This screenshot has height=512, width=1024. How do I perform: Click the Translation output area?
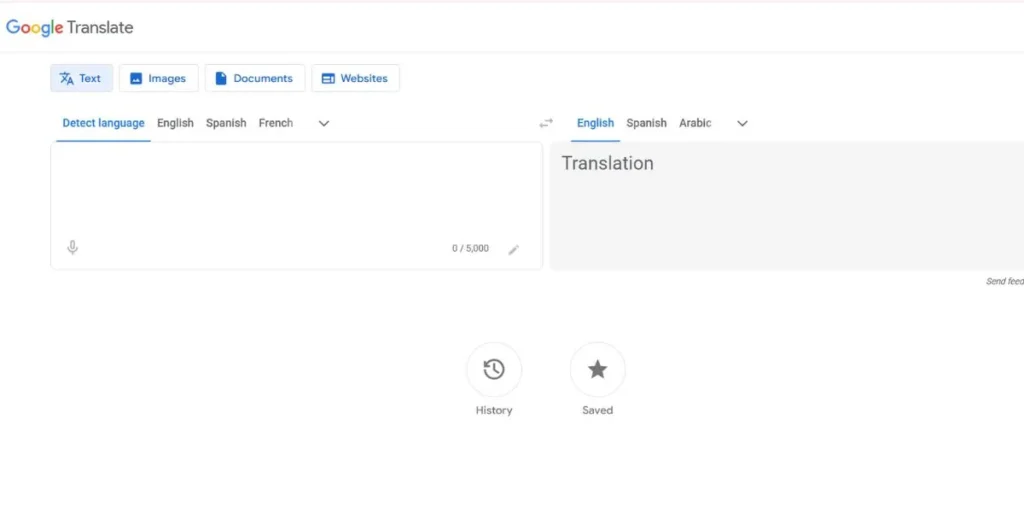click(x=786, y=206)
